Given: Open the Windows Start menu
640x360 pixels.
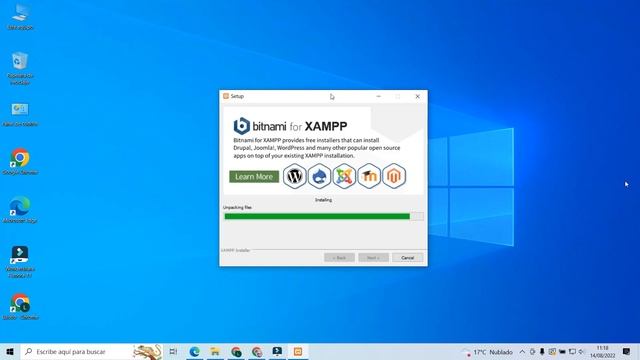Looking at the screenshot, I should click(x=10, y=351).
